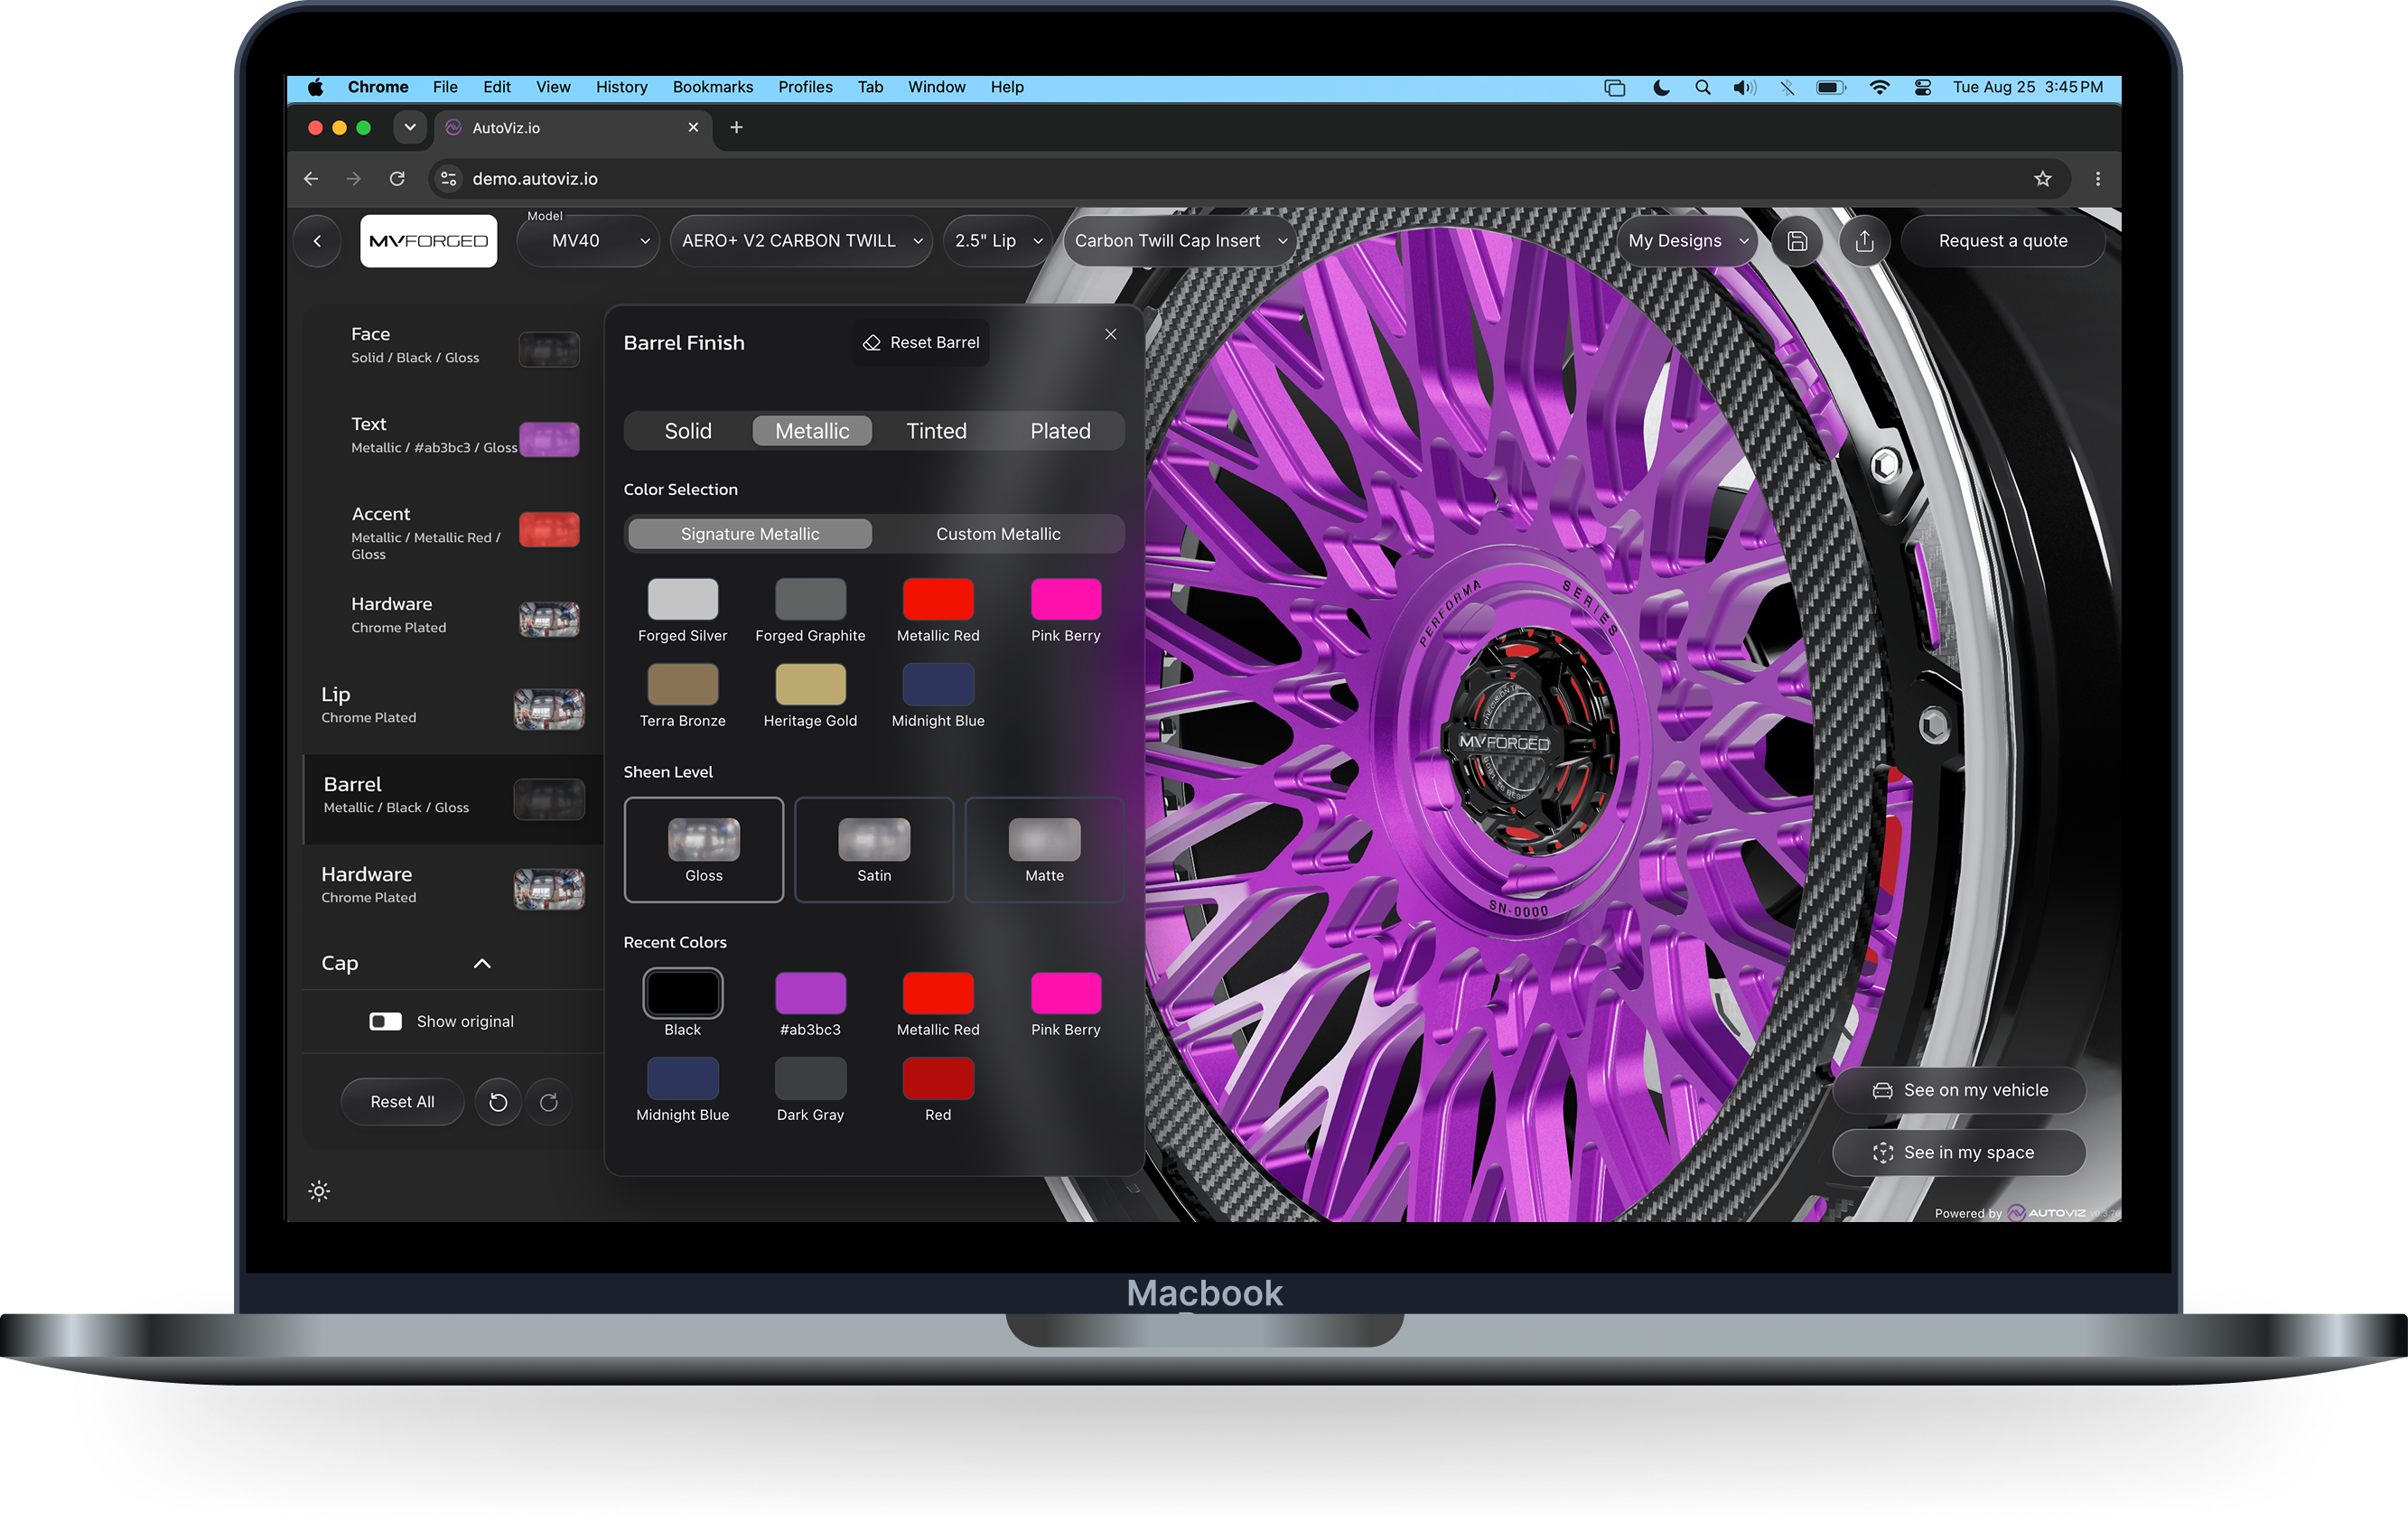Select the Tinted finish tab
Image resolution: width=2408 pixels, height=1531 pixels.
point(936,431)
